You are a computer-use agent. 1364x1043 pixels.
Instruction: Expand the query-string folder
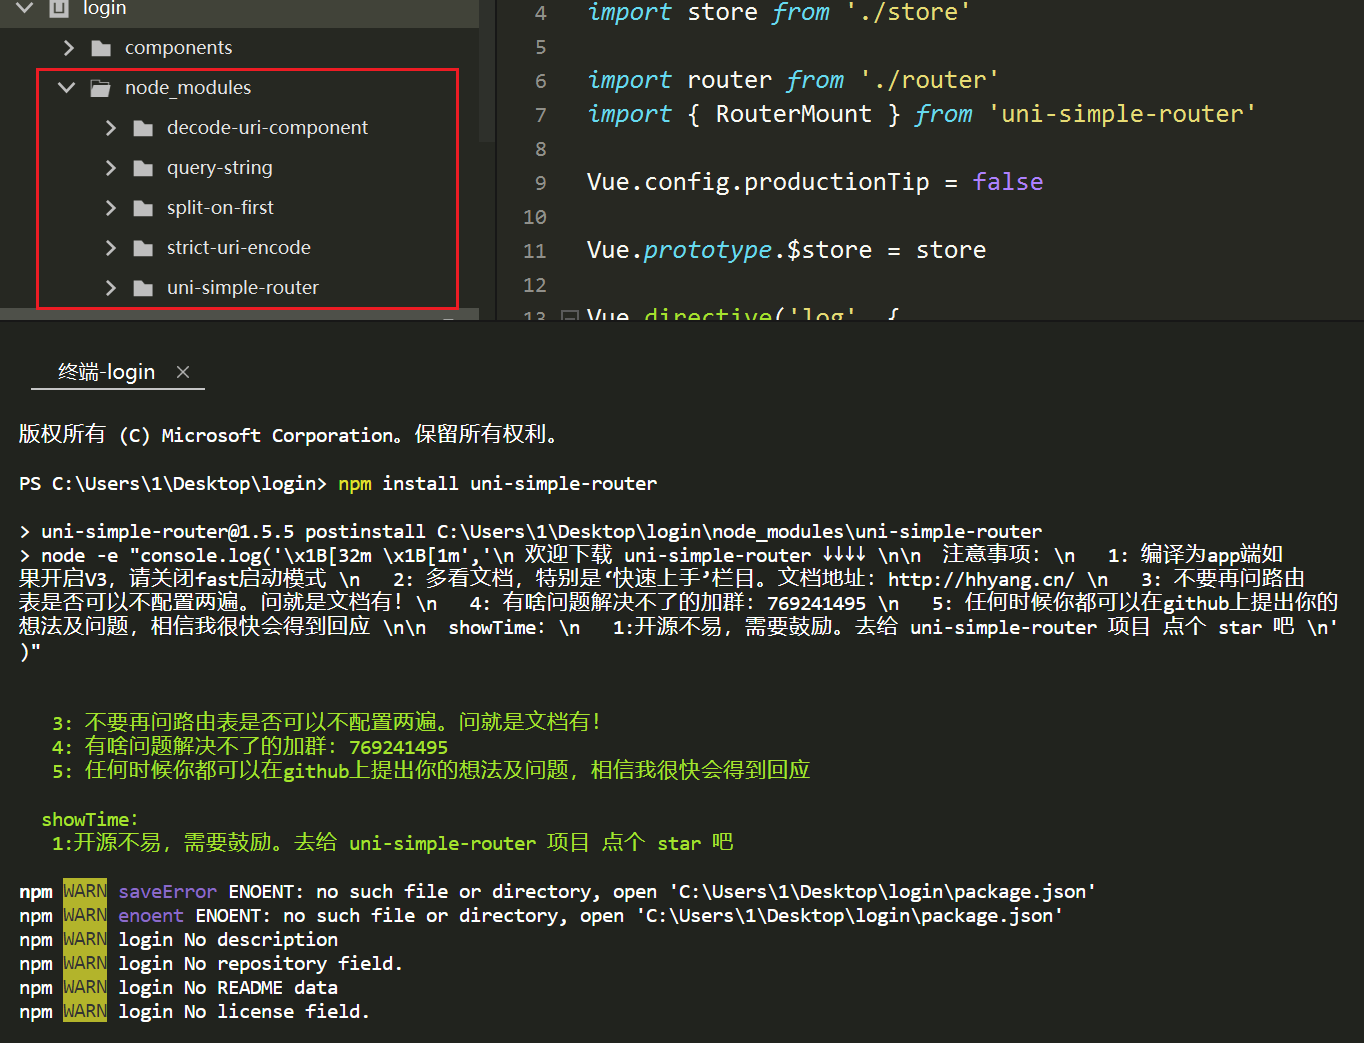click(x=110, y=167)
